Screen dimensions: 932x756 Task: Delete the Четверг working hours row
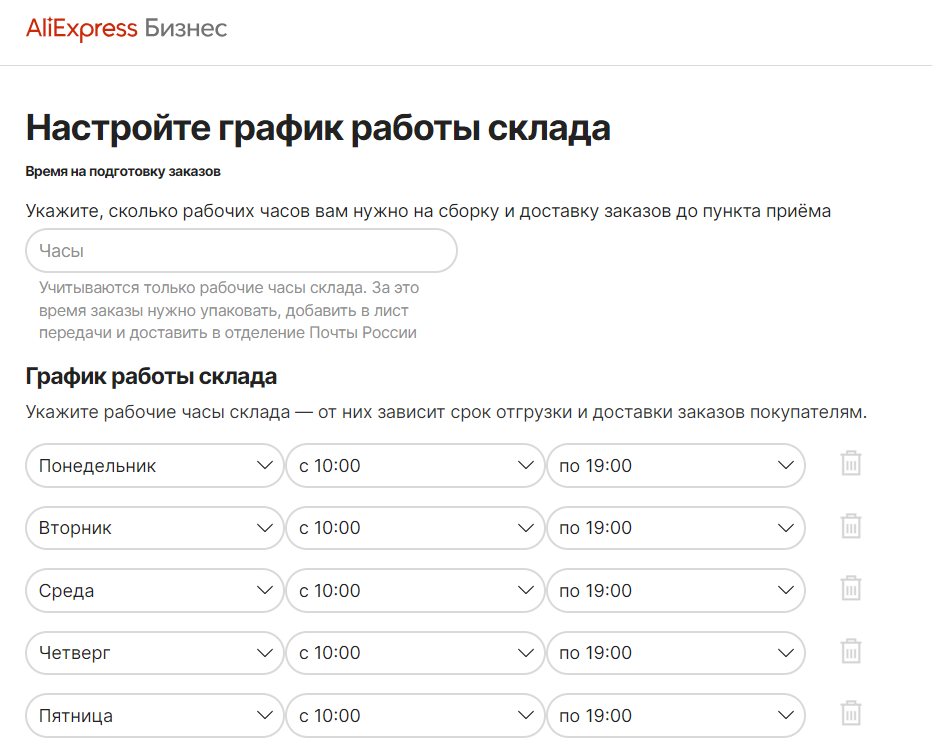[850, 652]
